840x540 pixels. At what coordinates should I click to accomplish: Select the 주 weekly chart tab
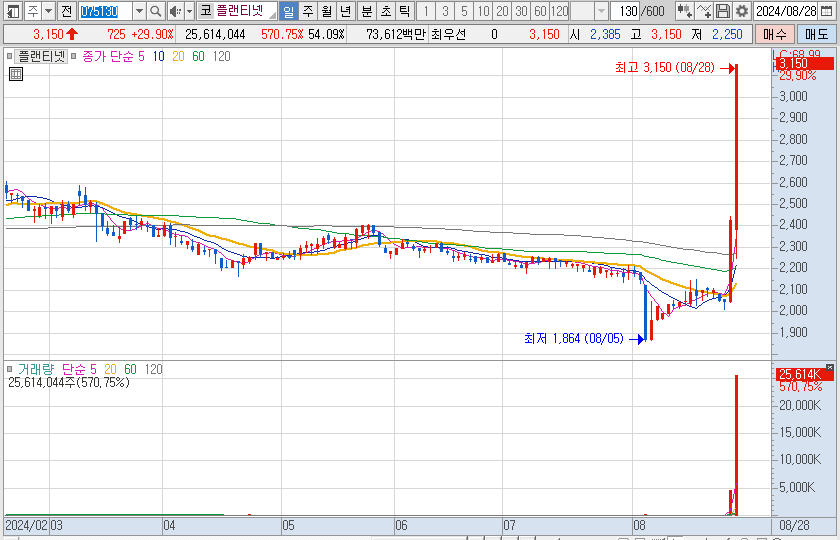[308, 11]
